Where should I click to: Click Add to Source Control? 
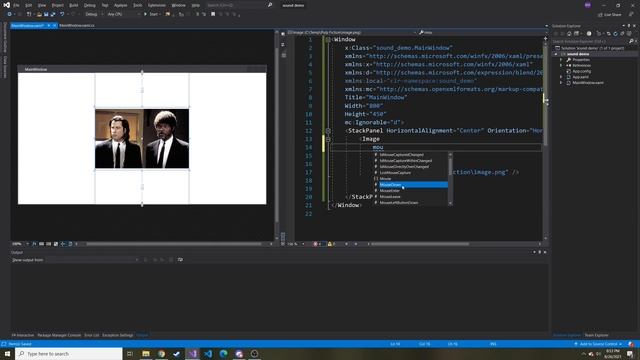[598, 344]
